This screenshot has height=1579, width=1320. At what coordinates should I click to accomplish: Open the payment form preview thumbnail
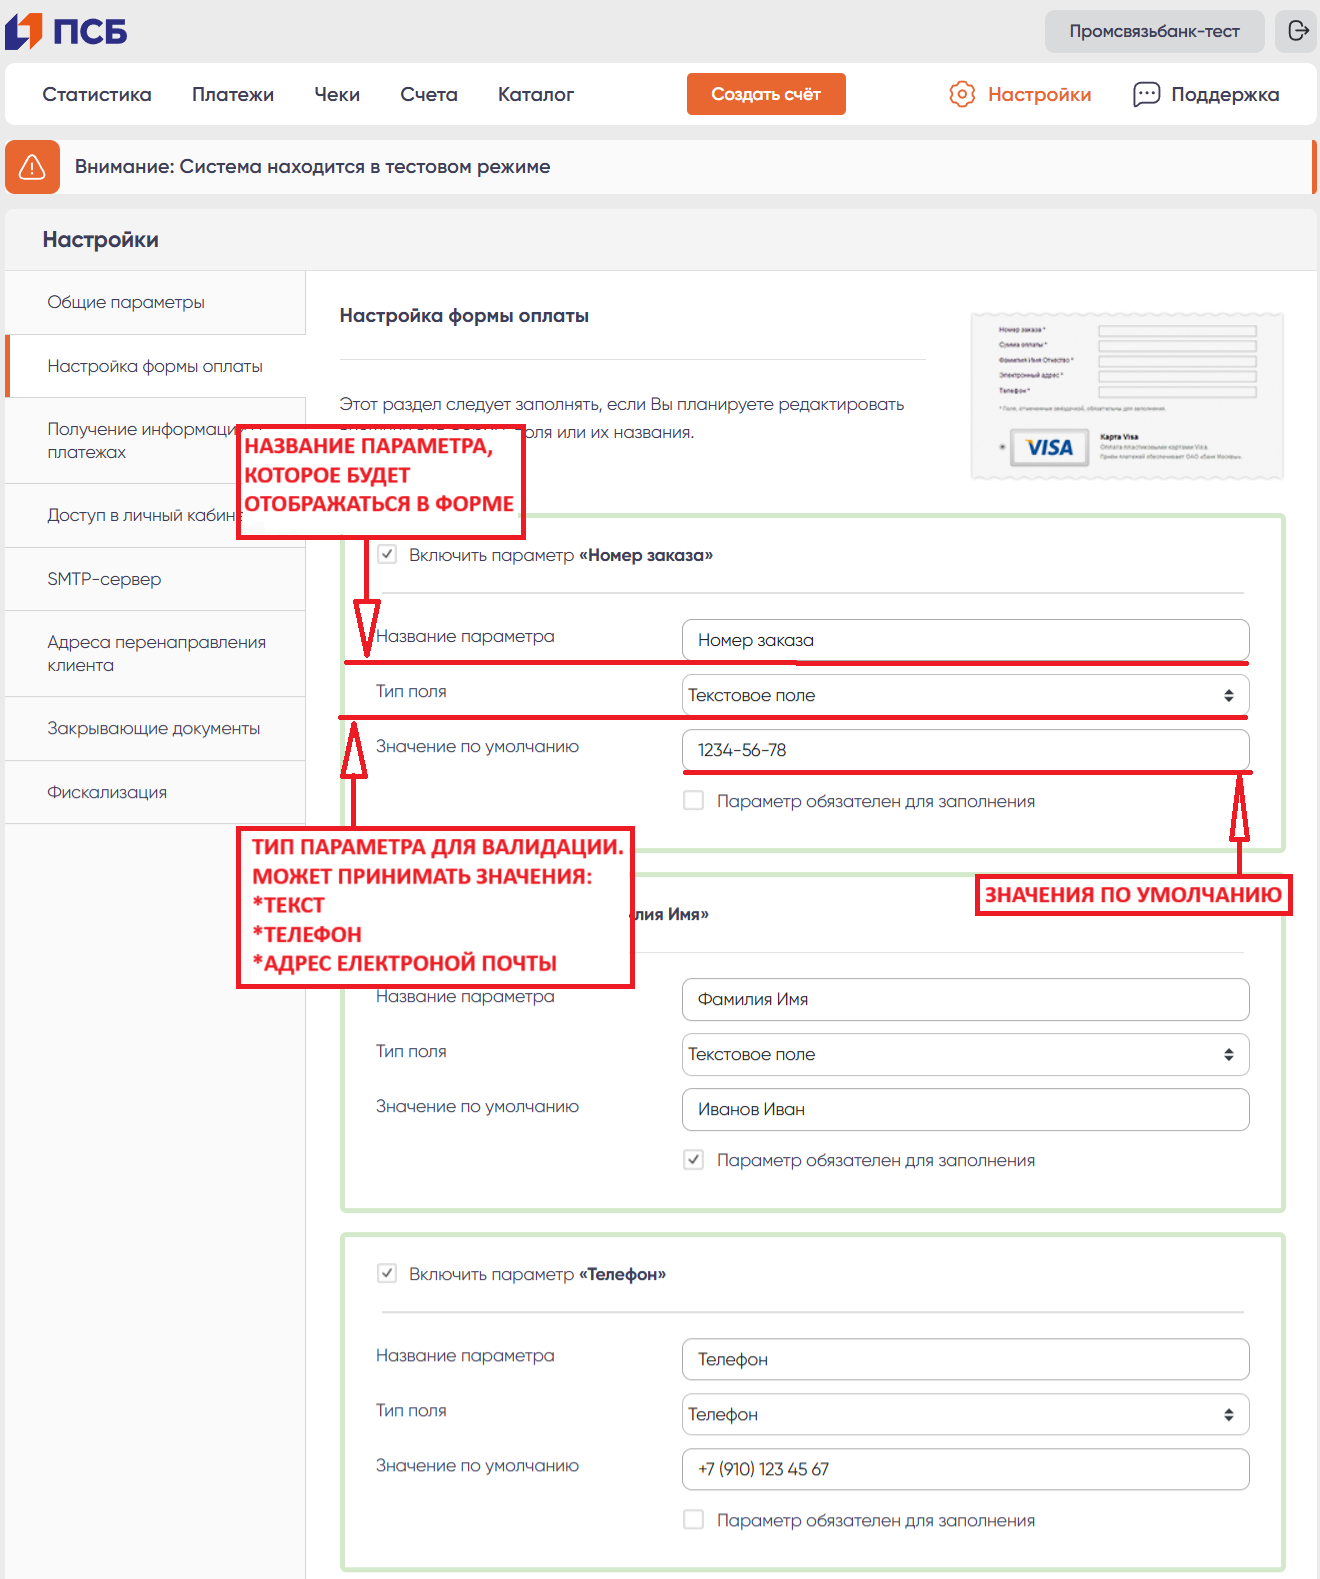click(x=1127, y=396)
